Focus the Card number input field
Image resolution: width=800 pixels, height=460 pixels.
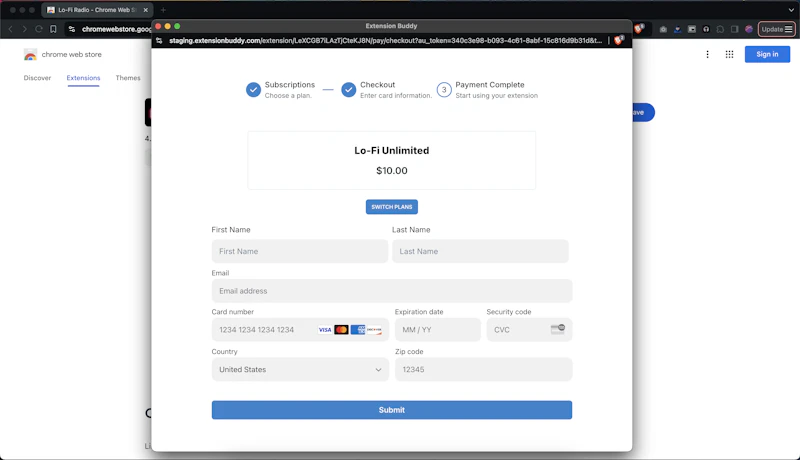(x=300, y=329)
